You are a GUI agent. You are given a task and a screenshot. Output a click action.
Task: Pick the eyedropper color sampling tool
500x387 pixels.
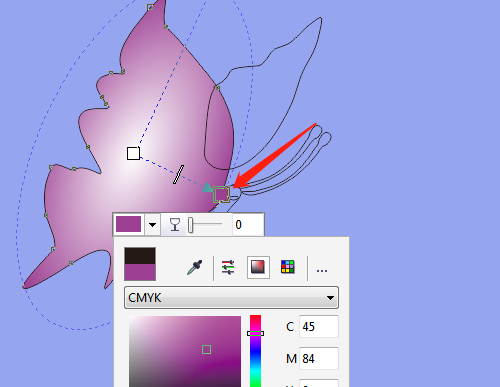click(x=195, y=267)
